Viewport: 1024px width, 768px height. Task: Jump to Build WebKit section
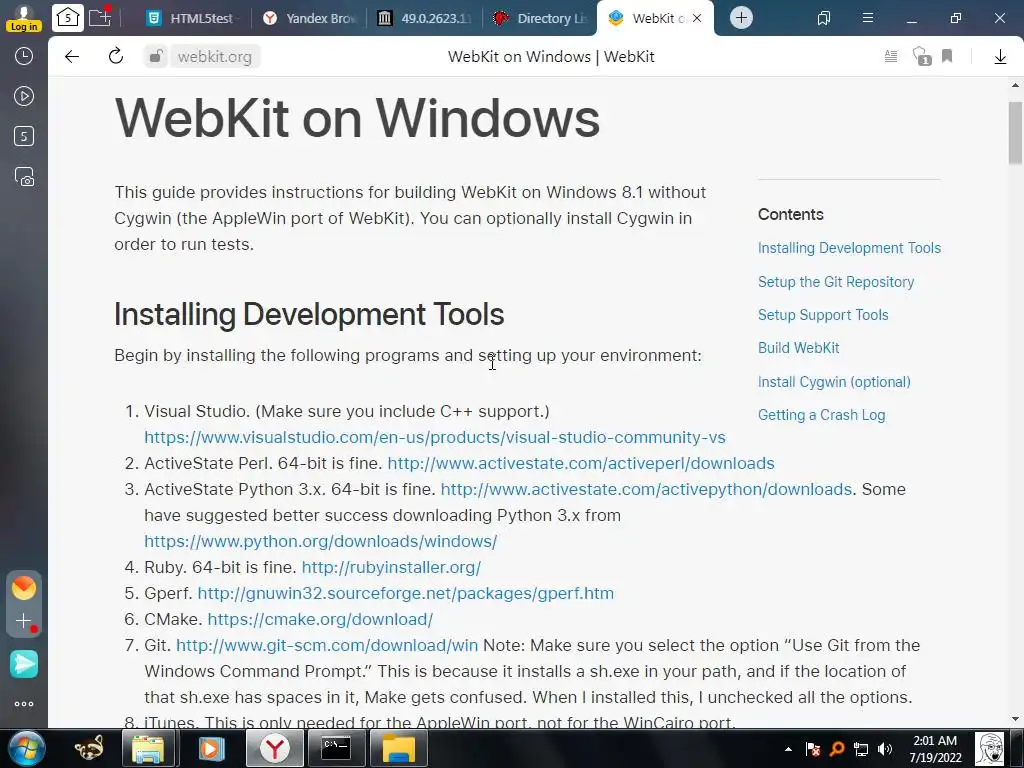(798, 348)
